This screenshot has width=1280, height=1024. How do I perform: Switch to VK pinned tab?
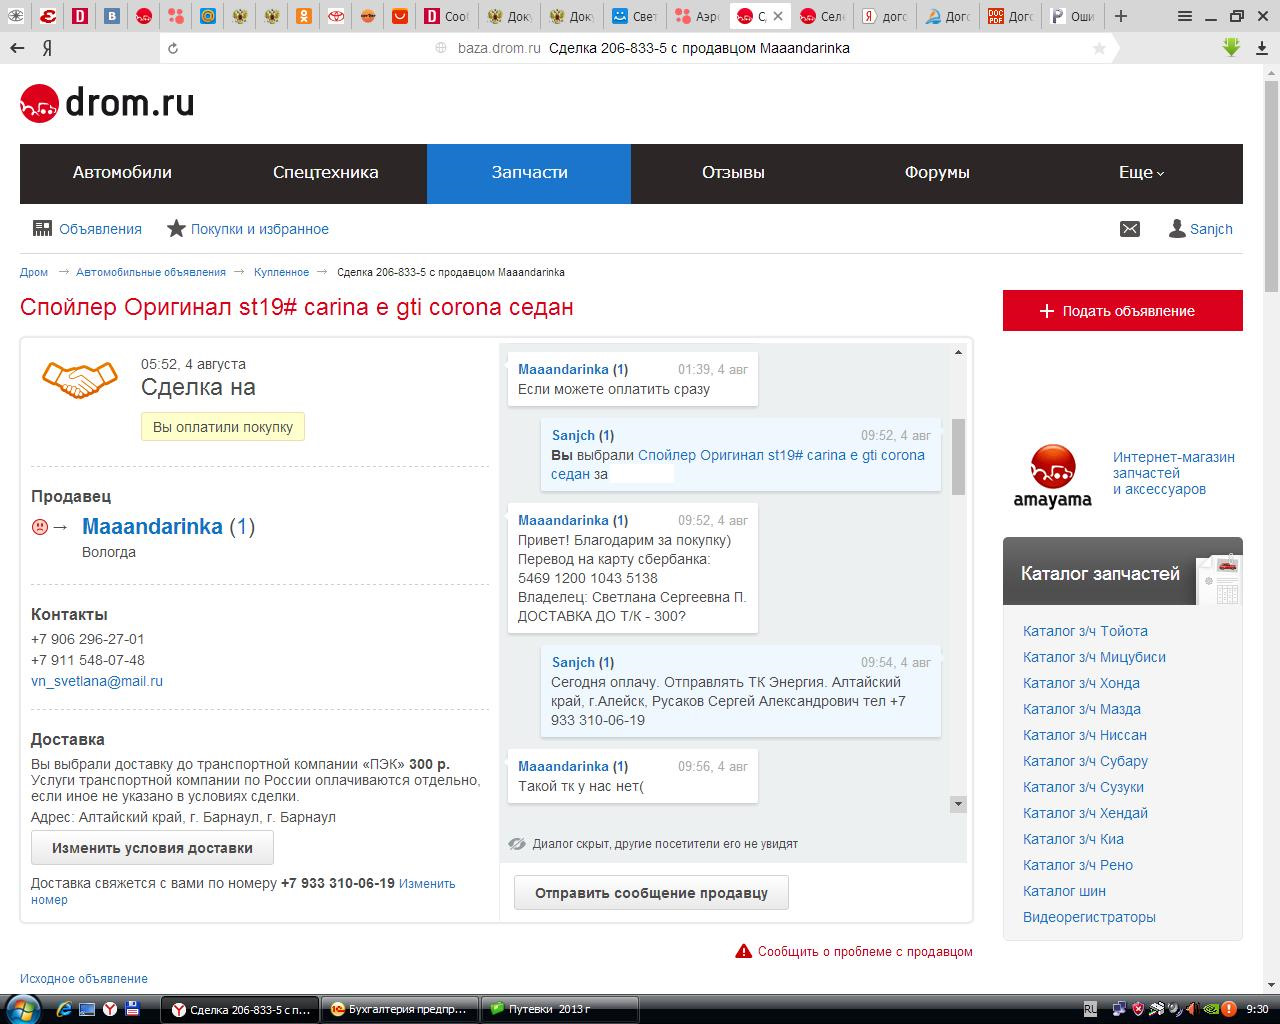click(x=113, y=16)
